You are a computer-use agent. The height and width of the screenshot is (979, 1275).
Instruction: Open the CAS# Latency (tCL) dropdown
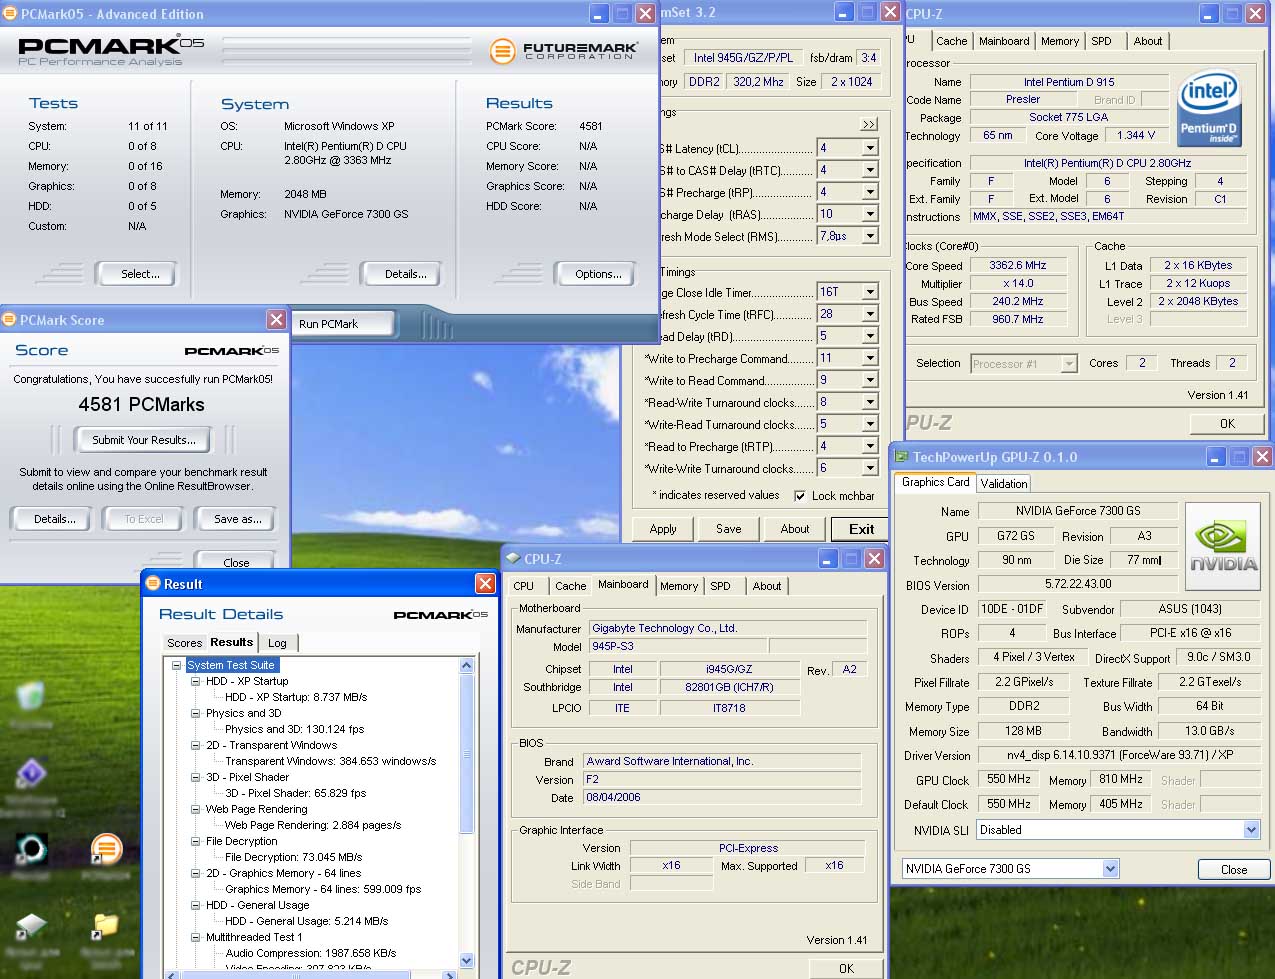870,148
